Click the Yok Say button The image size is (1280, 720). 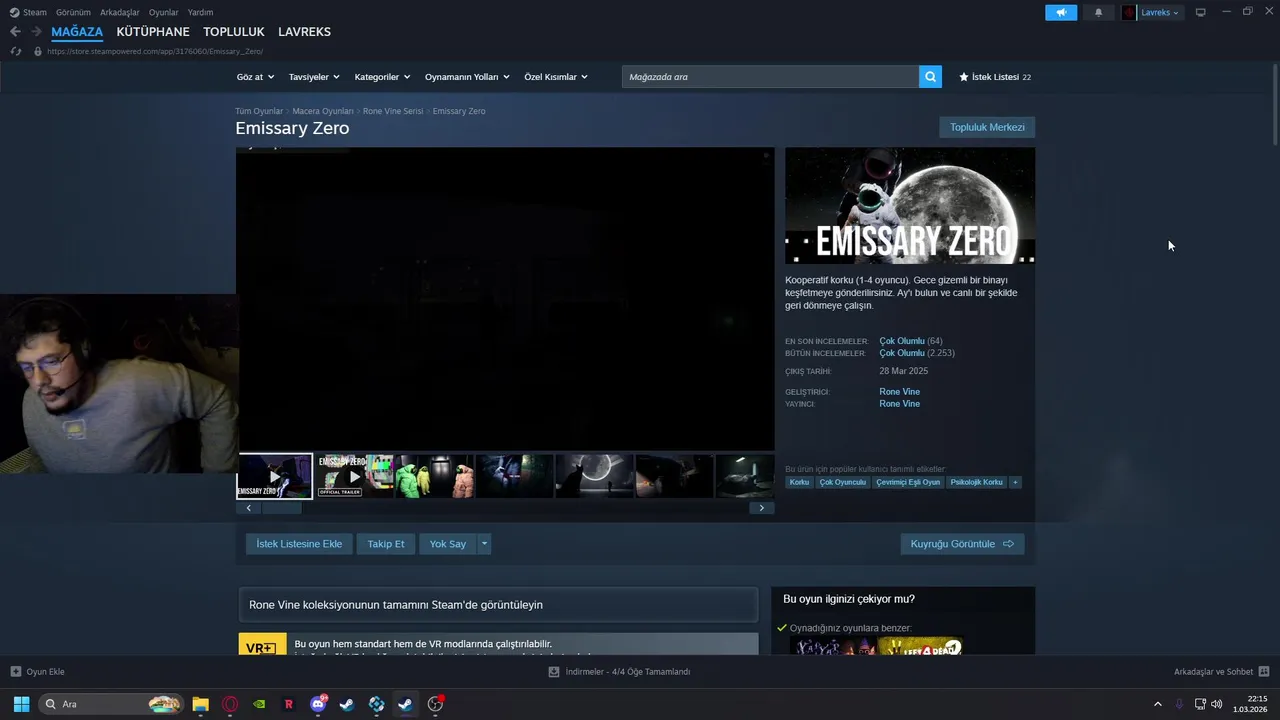(448, 544)
